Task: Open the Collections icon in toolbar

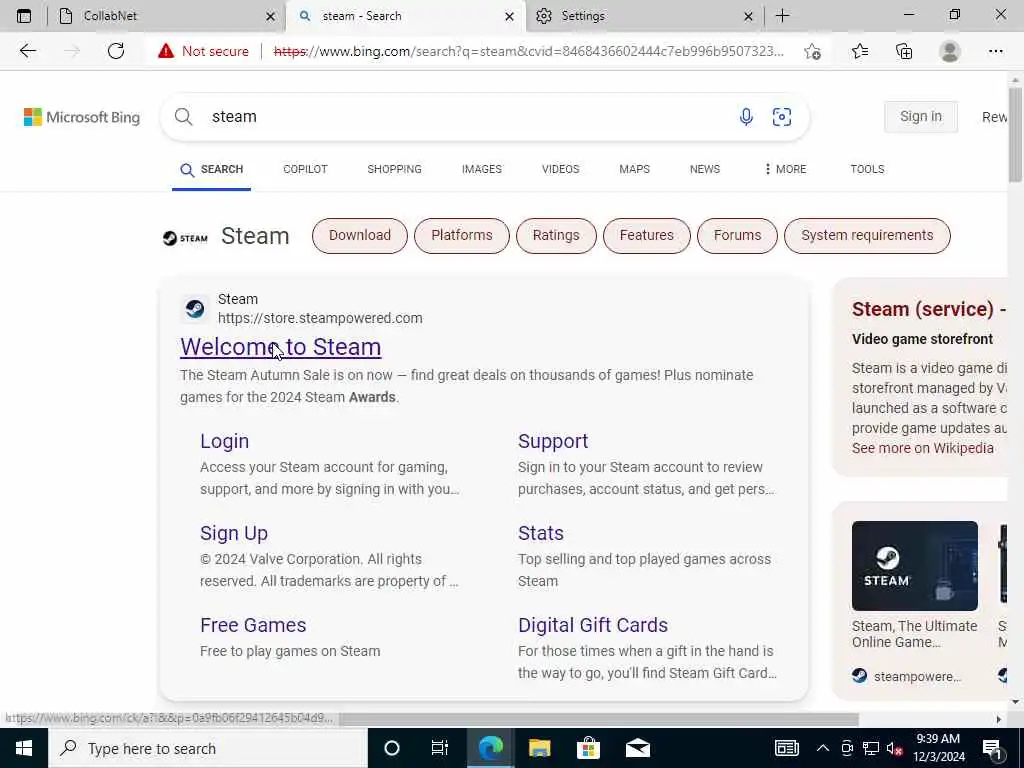Action: click(x=904, y=51)
